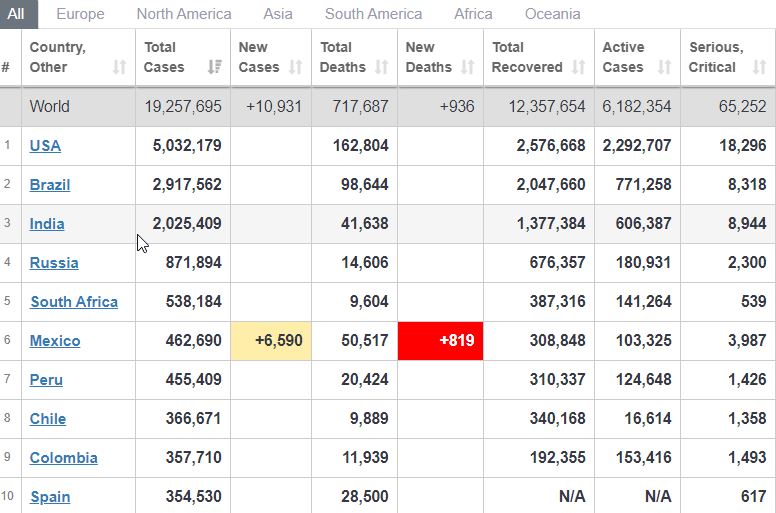Screen dimensions: 776x513
Task: Show the South America tab
Action: tap(373, 14)
